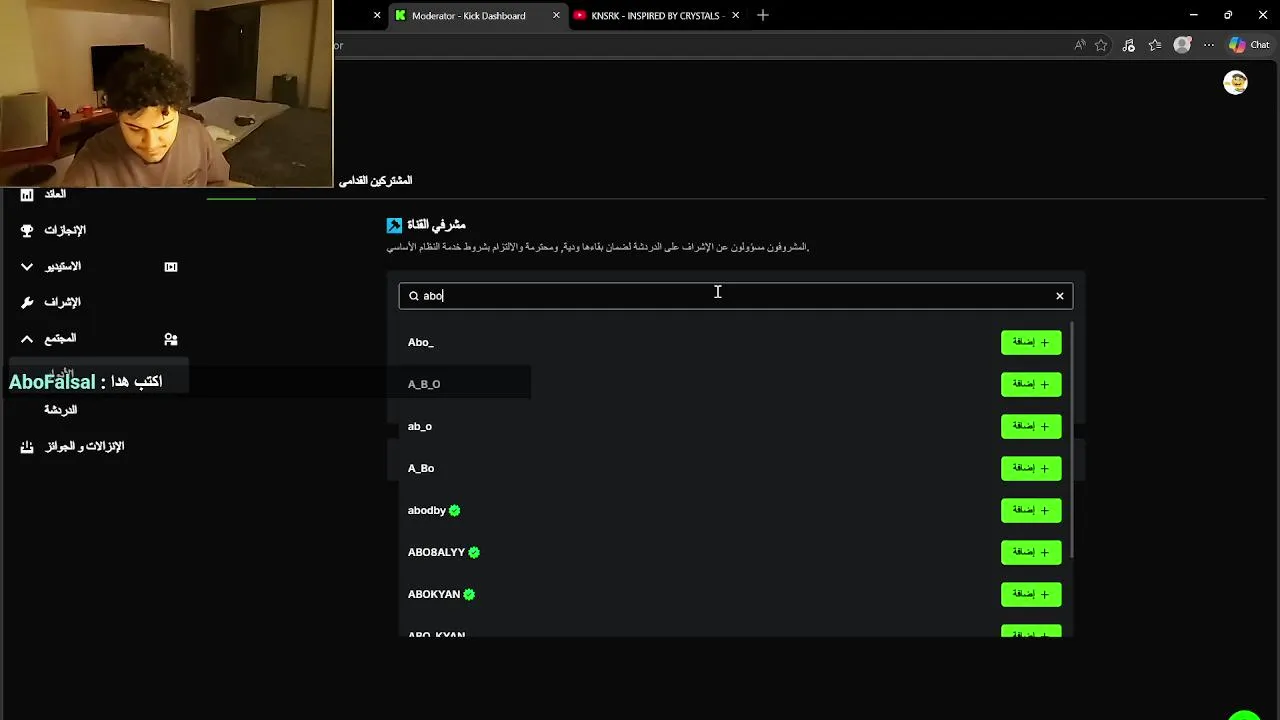The image size is (1280, 720).
Task: Open browser settings and more menu
Action: click(x=1209, y=45)
